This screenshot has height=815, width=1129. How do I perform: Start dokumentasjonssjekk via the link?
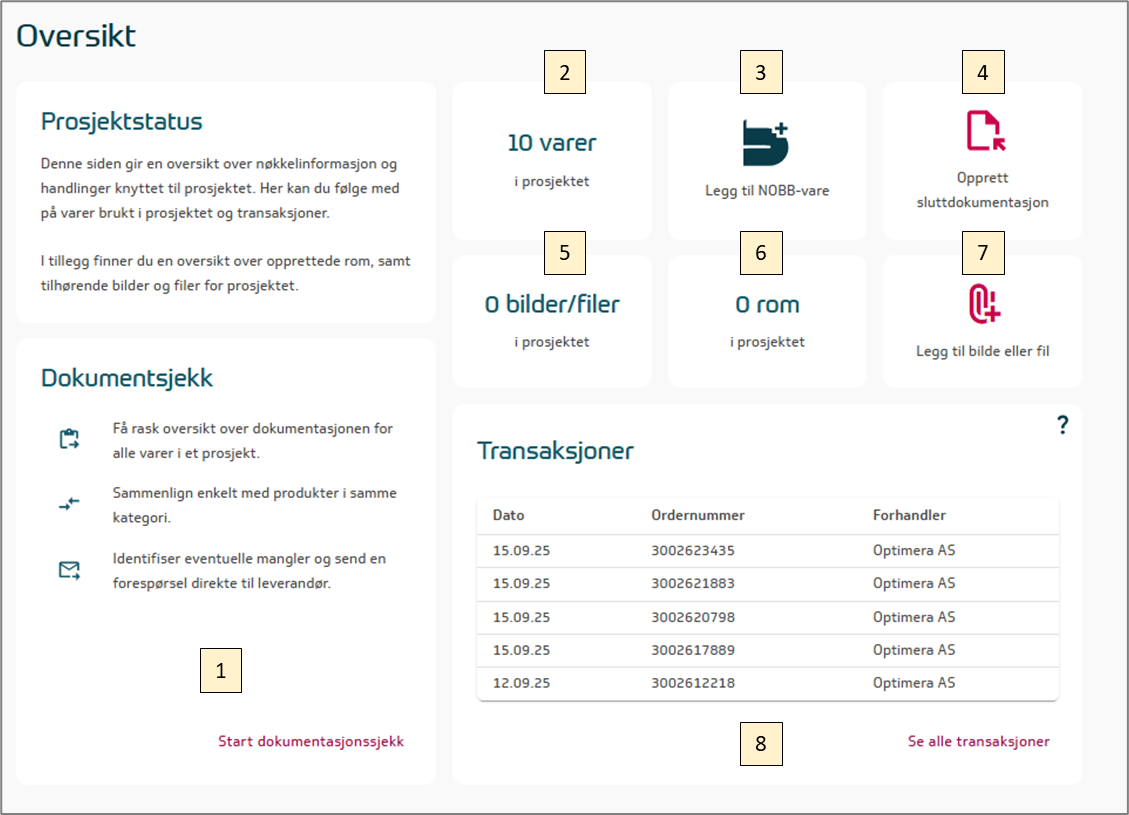311,742
